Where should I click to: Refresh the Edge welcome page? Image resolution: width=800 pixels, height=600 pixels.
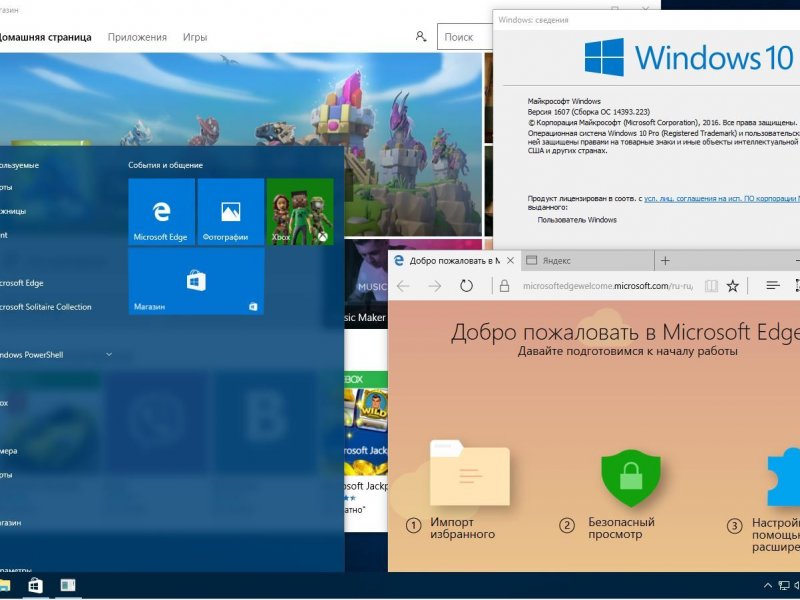coord(466,286)
